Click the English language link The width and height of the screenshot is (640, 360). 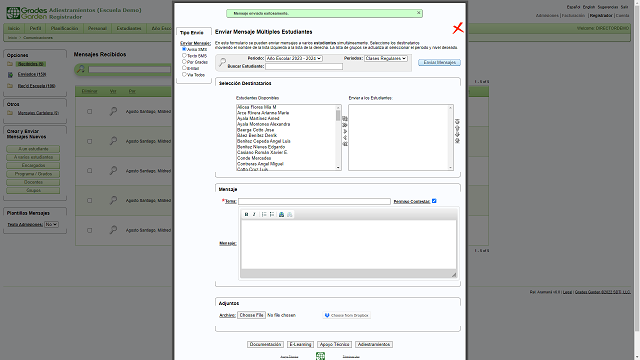[x=589, y=7]
